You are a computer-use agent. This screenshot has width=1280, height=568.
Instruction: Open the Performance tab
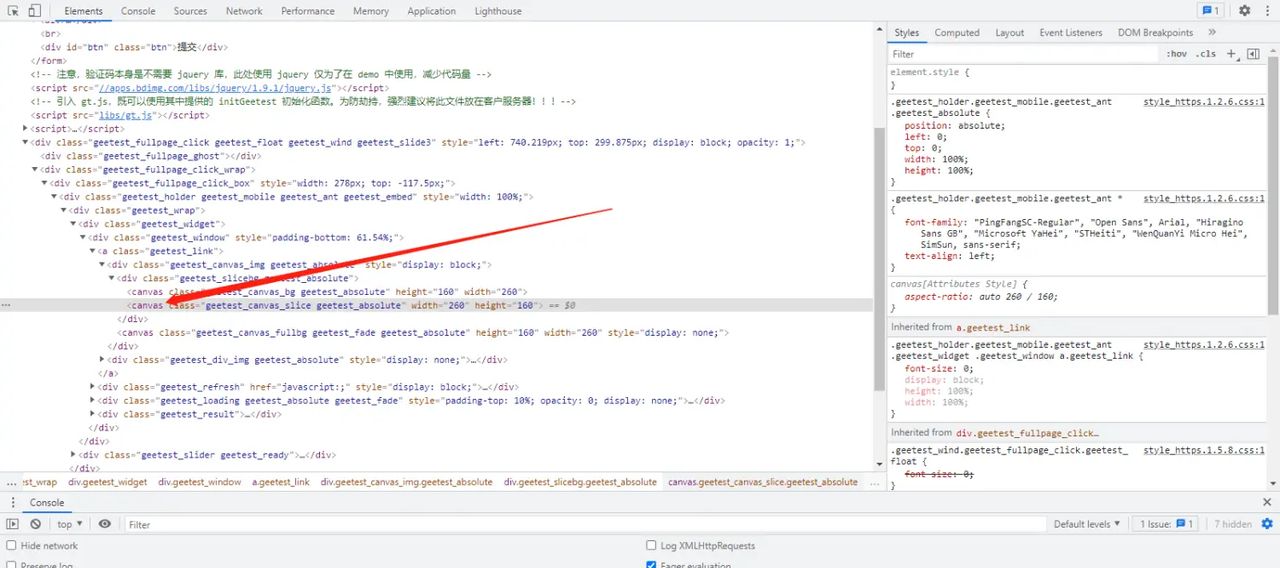(x=308, y=11)
